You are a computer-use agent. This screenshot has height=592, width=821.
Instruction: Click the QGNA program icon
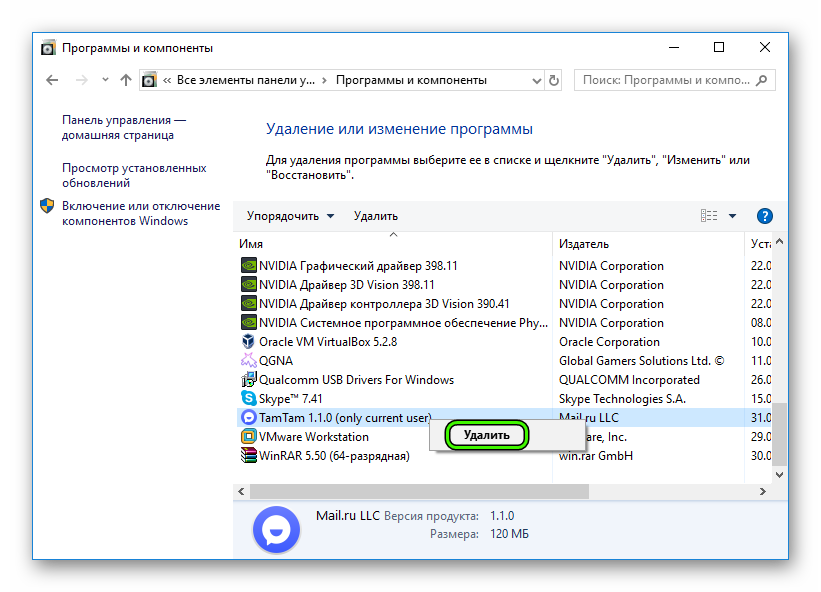click(248, 361)
